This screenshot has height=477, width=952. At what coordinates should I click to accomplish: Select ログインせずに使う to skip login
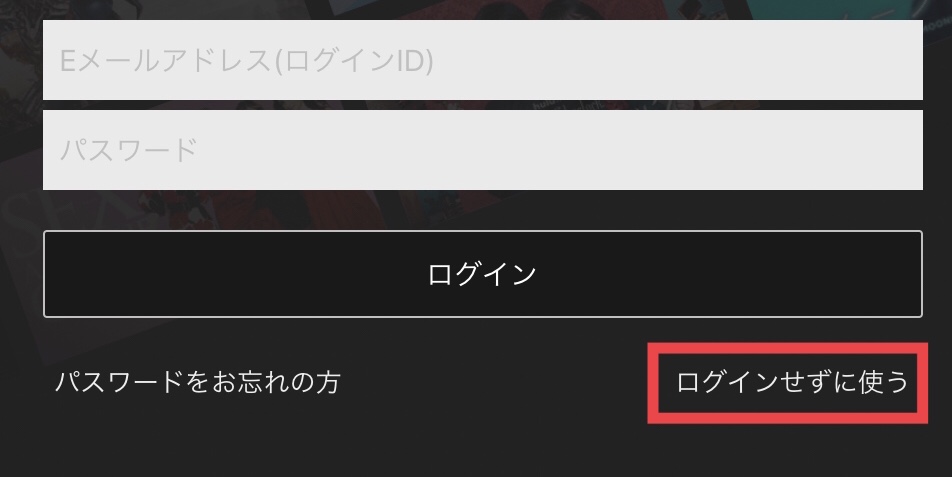pyautogui.click(x=792, y=382)
